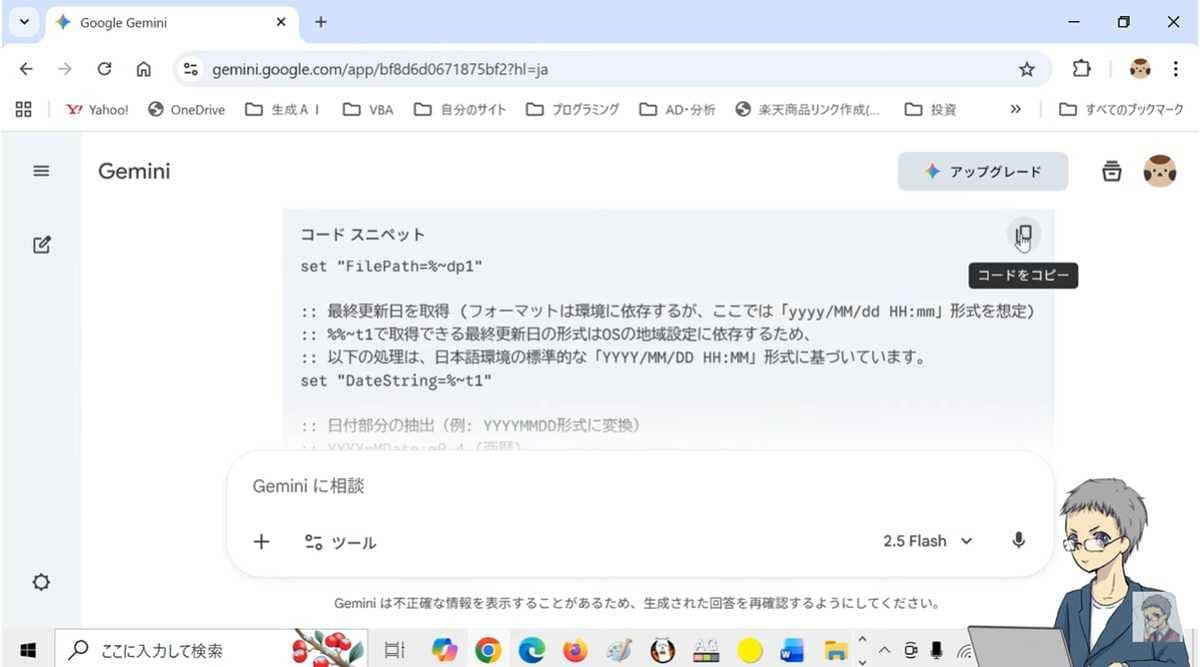Viewport: 1200px width, 667px height.
Task: Select the Gemini microphone icon
Action: 1018,540
